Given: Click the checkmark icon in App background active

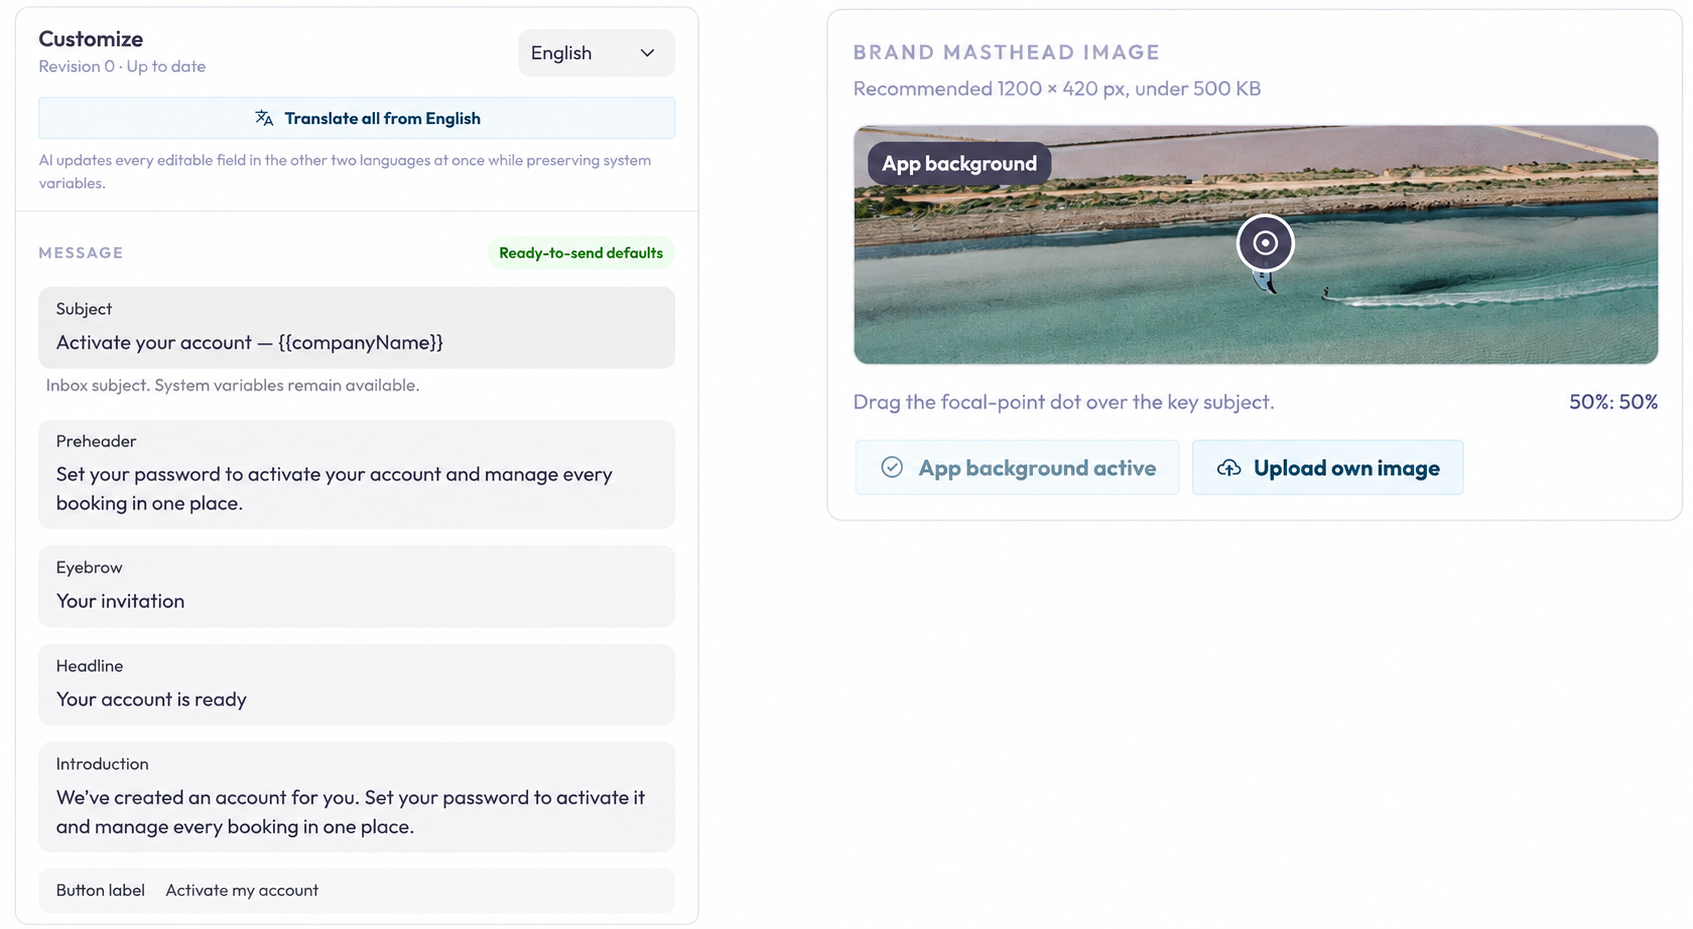Looking at the screenshot, I should tap(892, 468).
